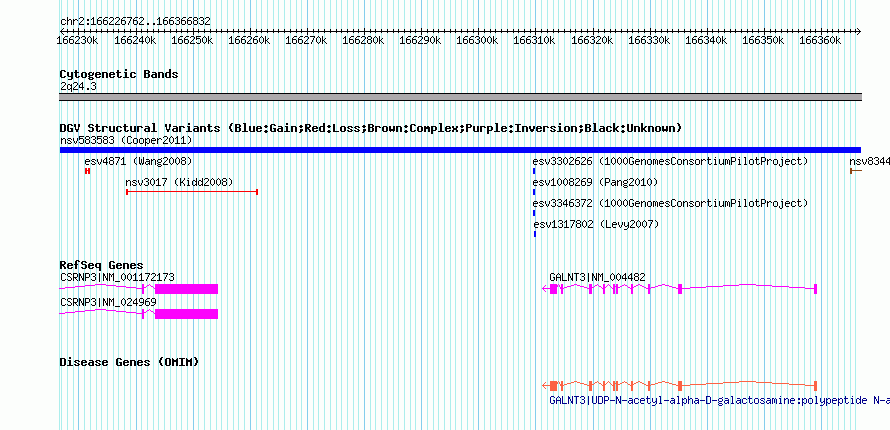Click the nsv583583 (Cooper2011) blue gain bar
Screen dimensions: 890x430
click(460, 150)
